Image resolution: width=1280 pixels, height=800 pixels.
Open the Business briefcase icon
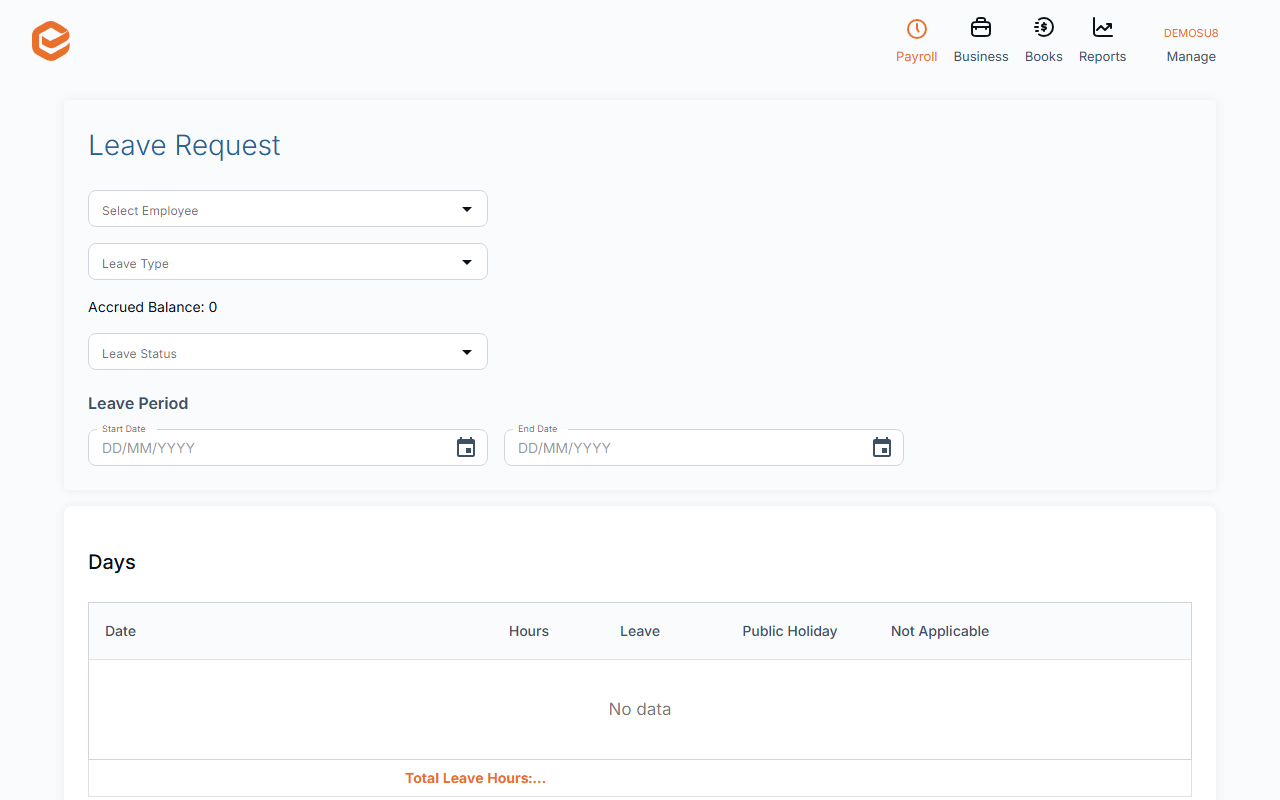coord(981,28)
